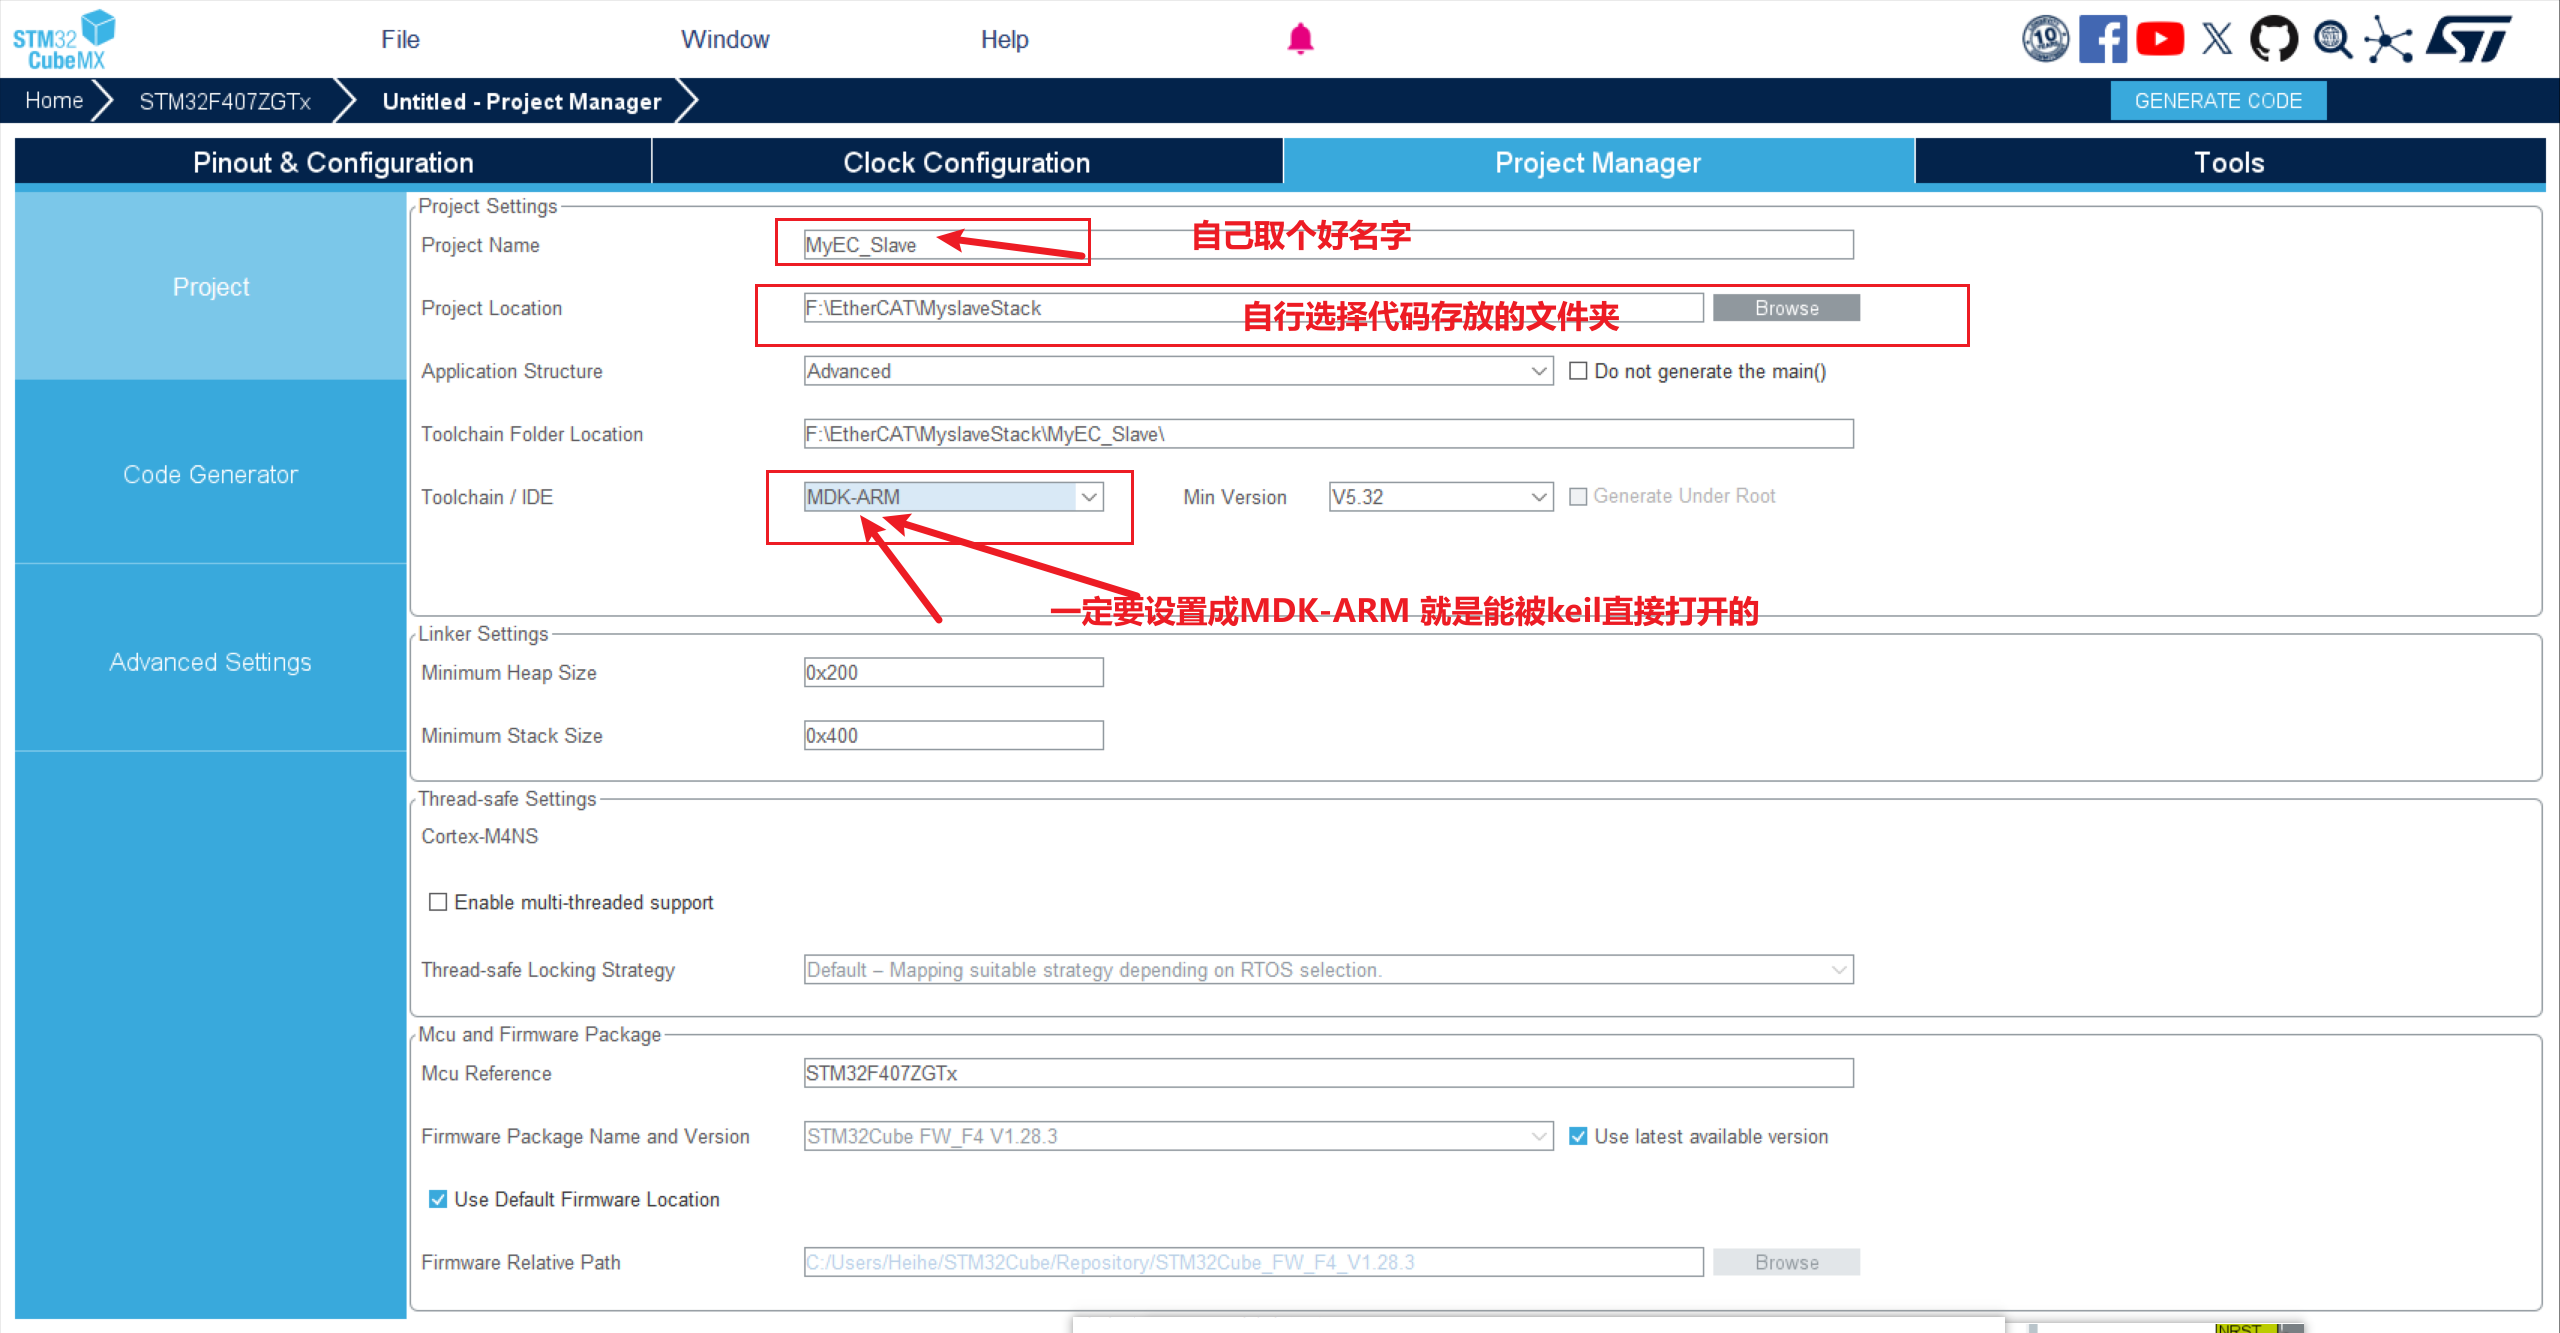Click the Minimum Heap Size field

coord(953,672)
